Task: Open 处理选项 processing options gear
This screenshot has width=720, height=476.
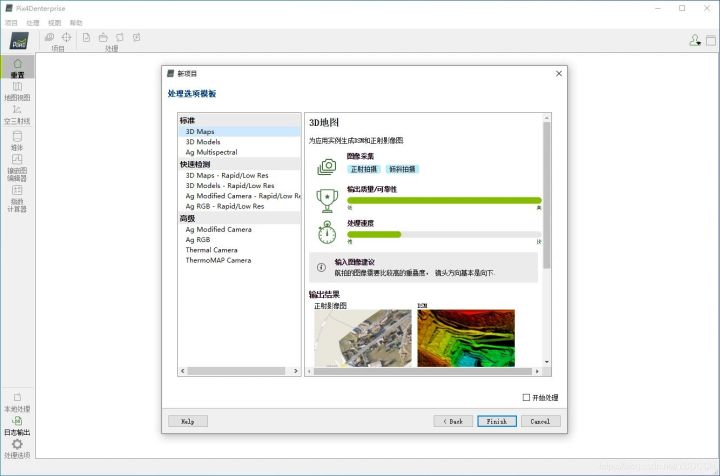Action: coord(17,449)
